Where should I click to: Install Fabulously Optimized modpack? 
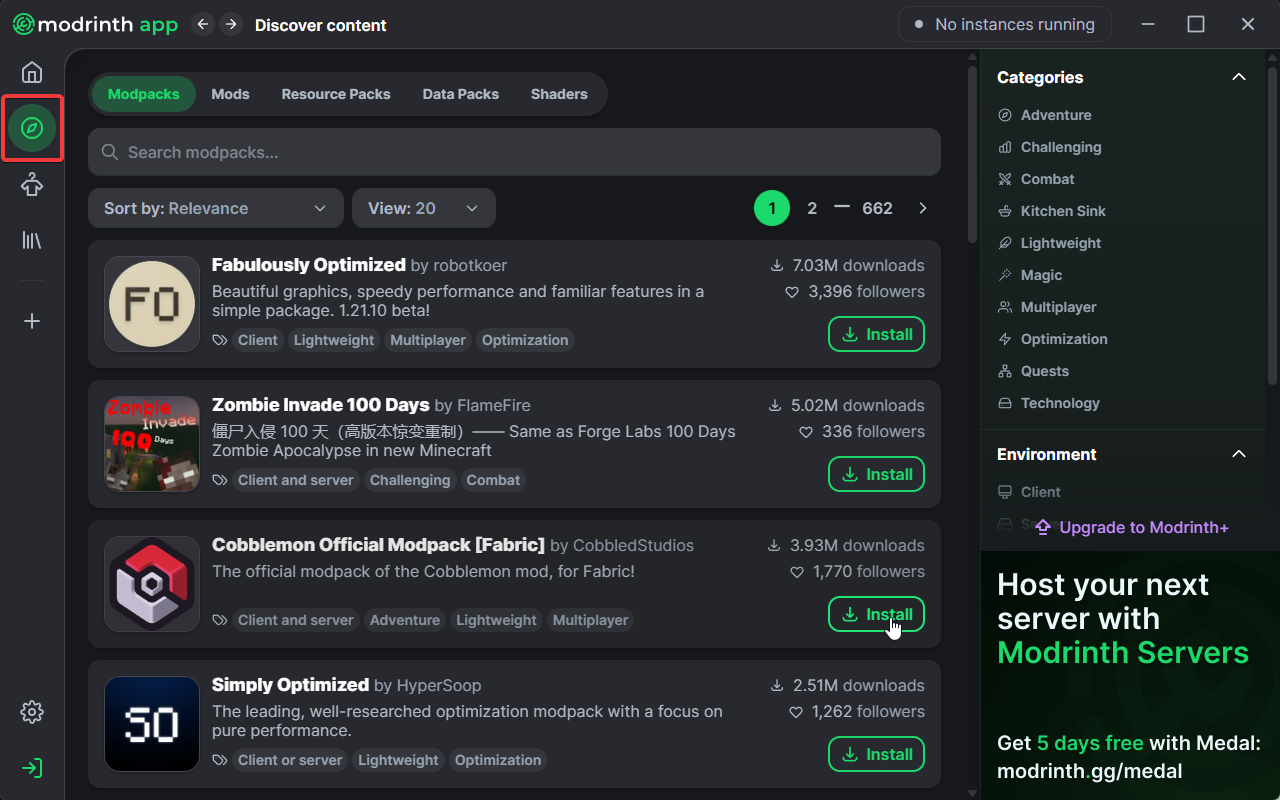point(876,334)
